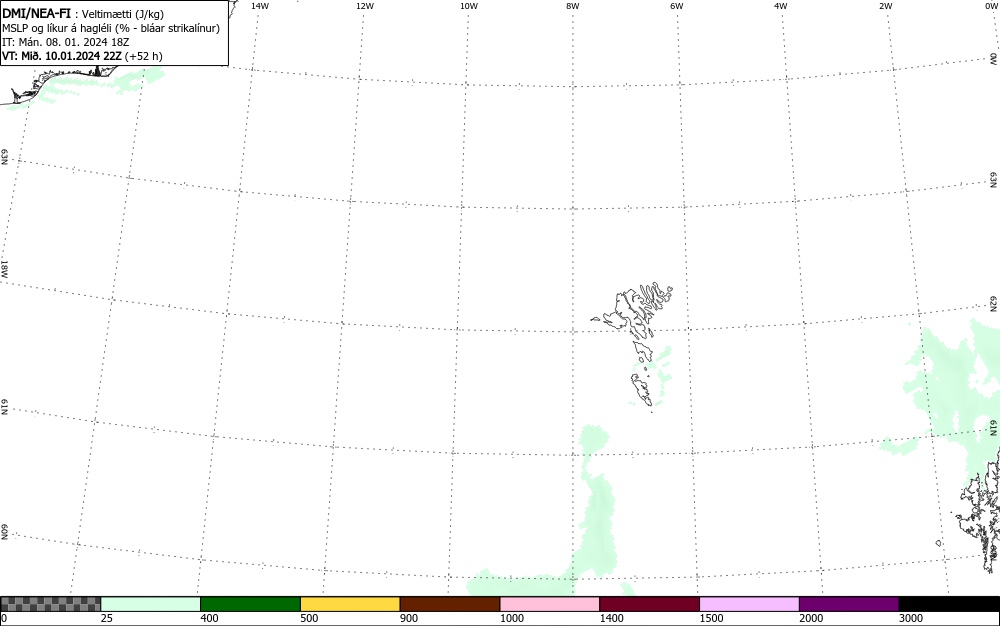Click the legend value 3000
1000x626 pixels.
(911, 618)
